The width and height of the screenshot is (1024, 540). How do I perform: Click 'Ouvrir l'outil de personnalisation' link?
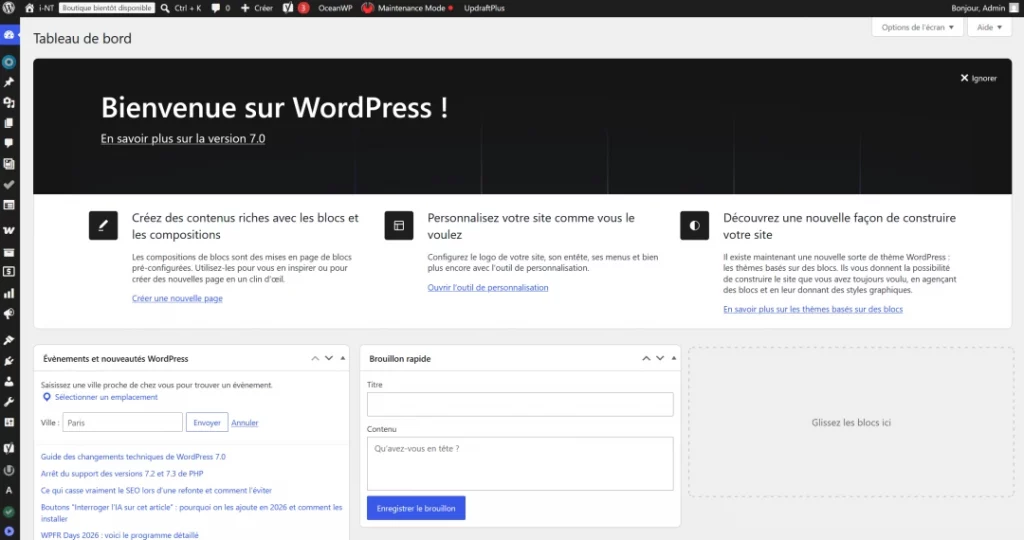pos(488,287)
